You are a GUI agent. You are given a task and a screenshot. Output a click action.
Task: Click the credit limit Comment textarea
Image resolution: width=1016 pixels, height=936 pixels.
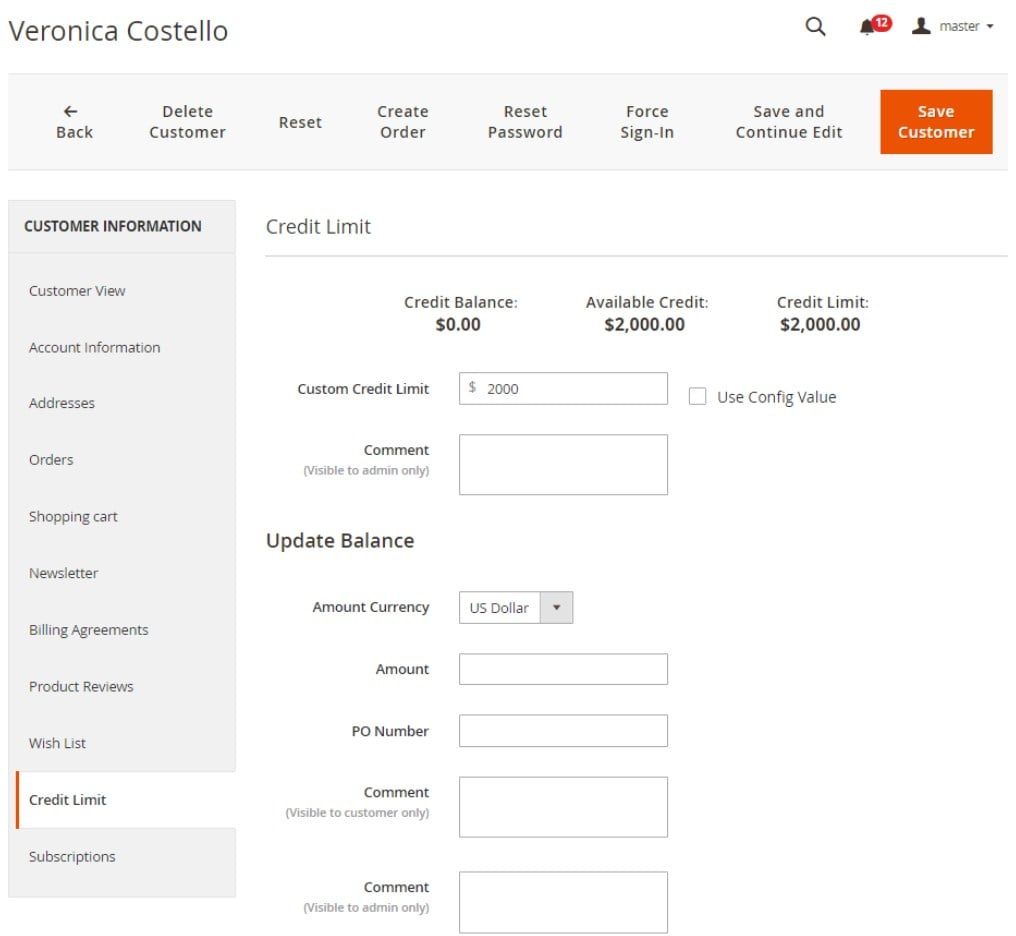(x=563, y=464)
